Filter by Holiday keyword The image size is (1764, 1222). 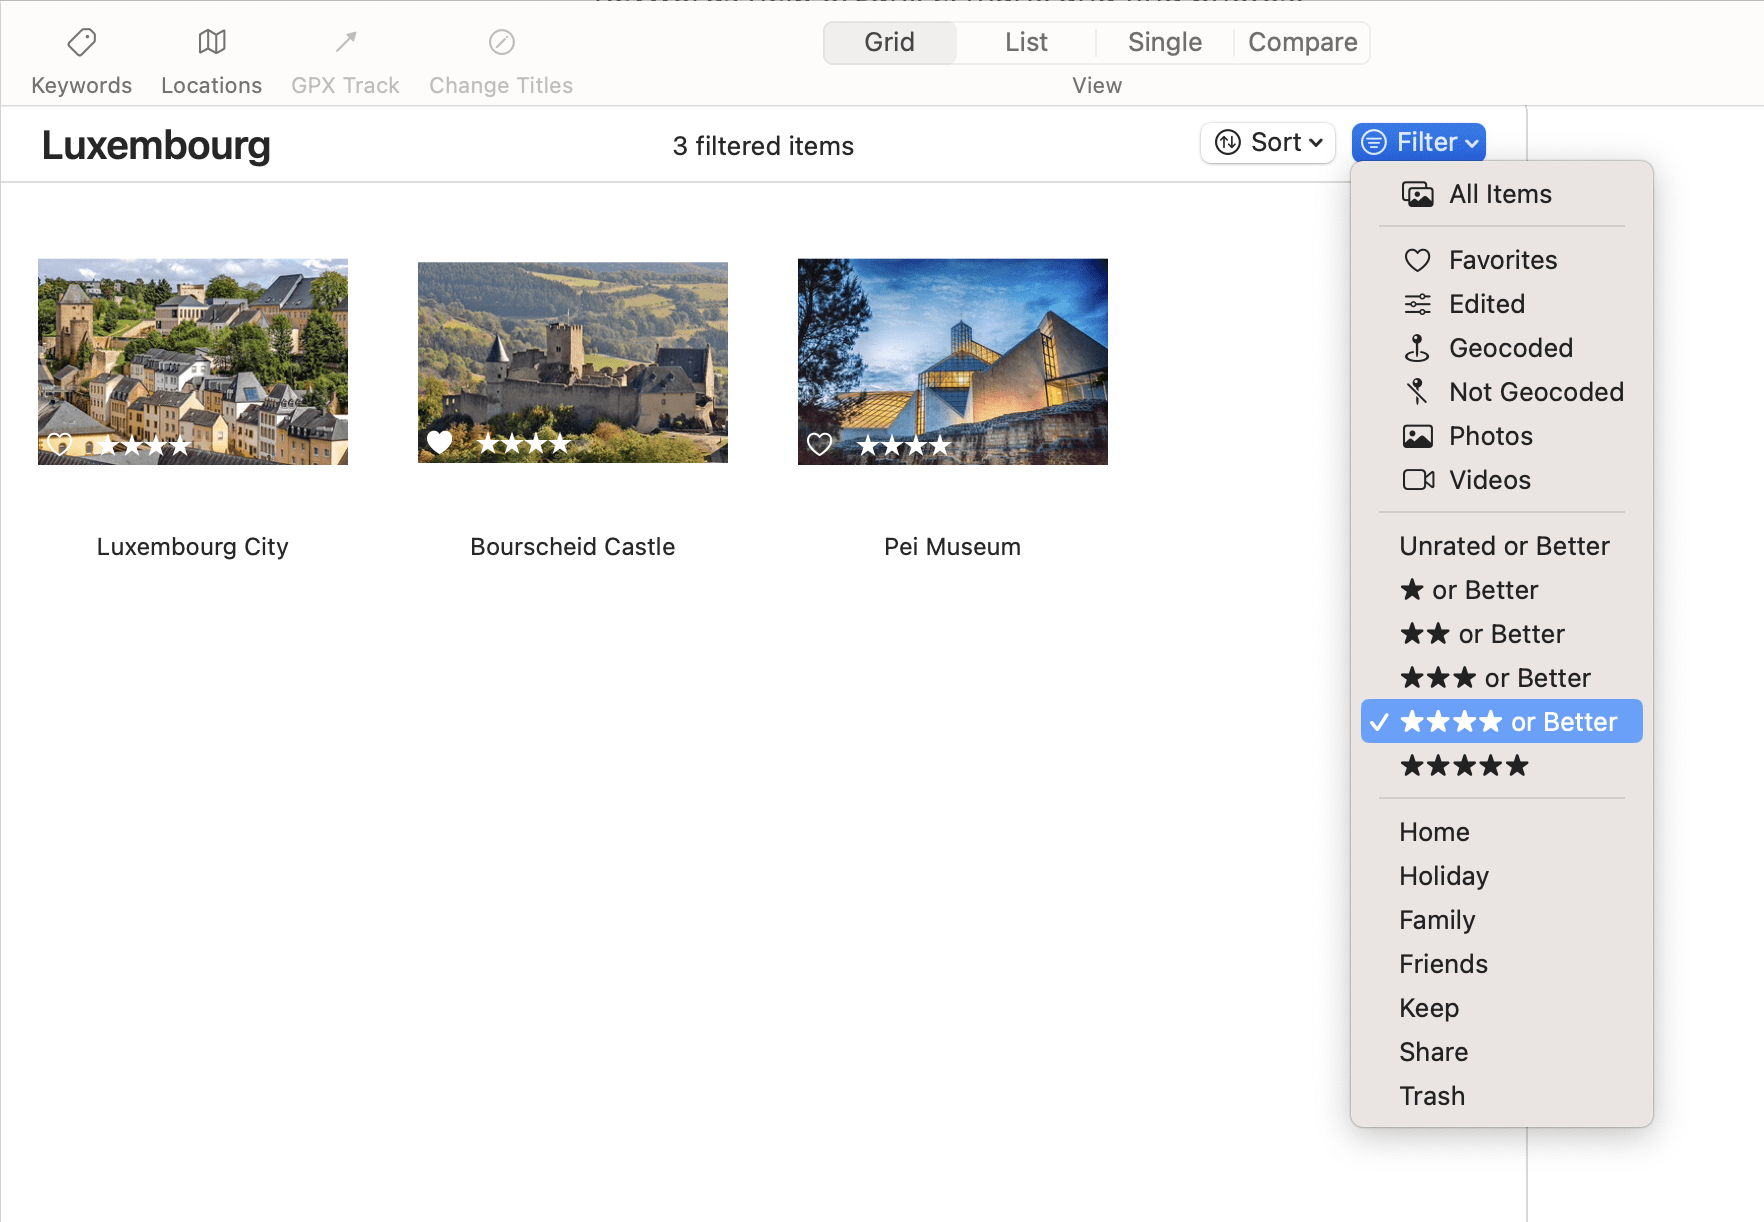1501,876
